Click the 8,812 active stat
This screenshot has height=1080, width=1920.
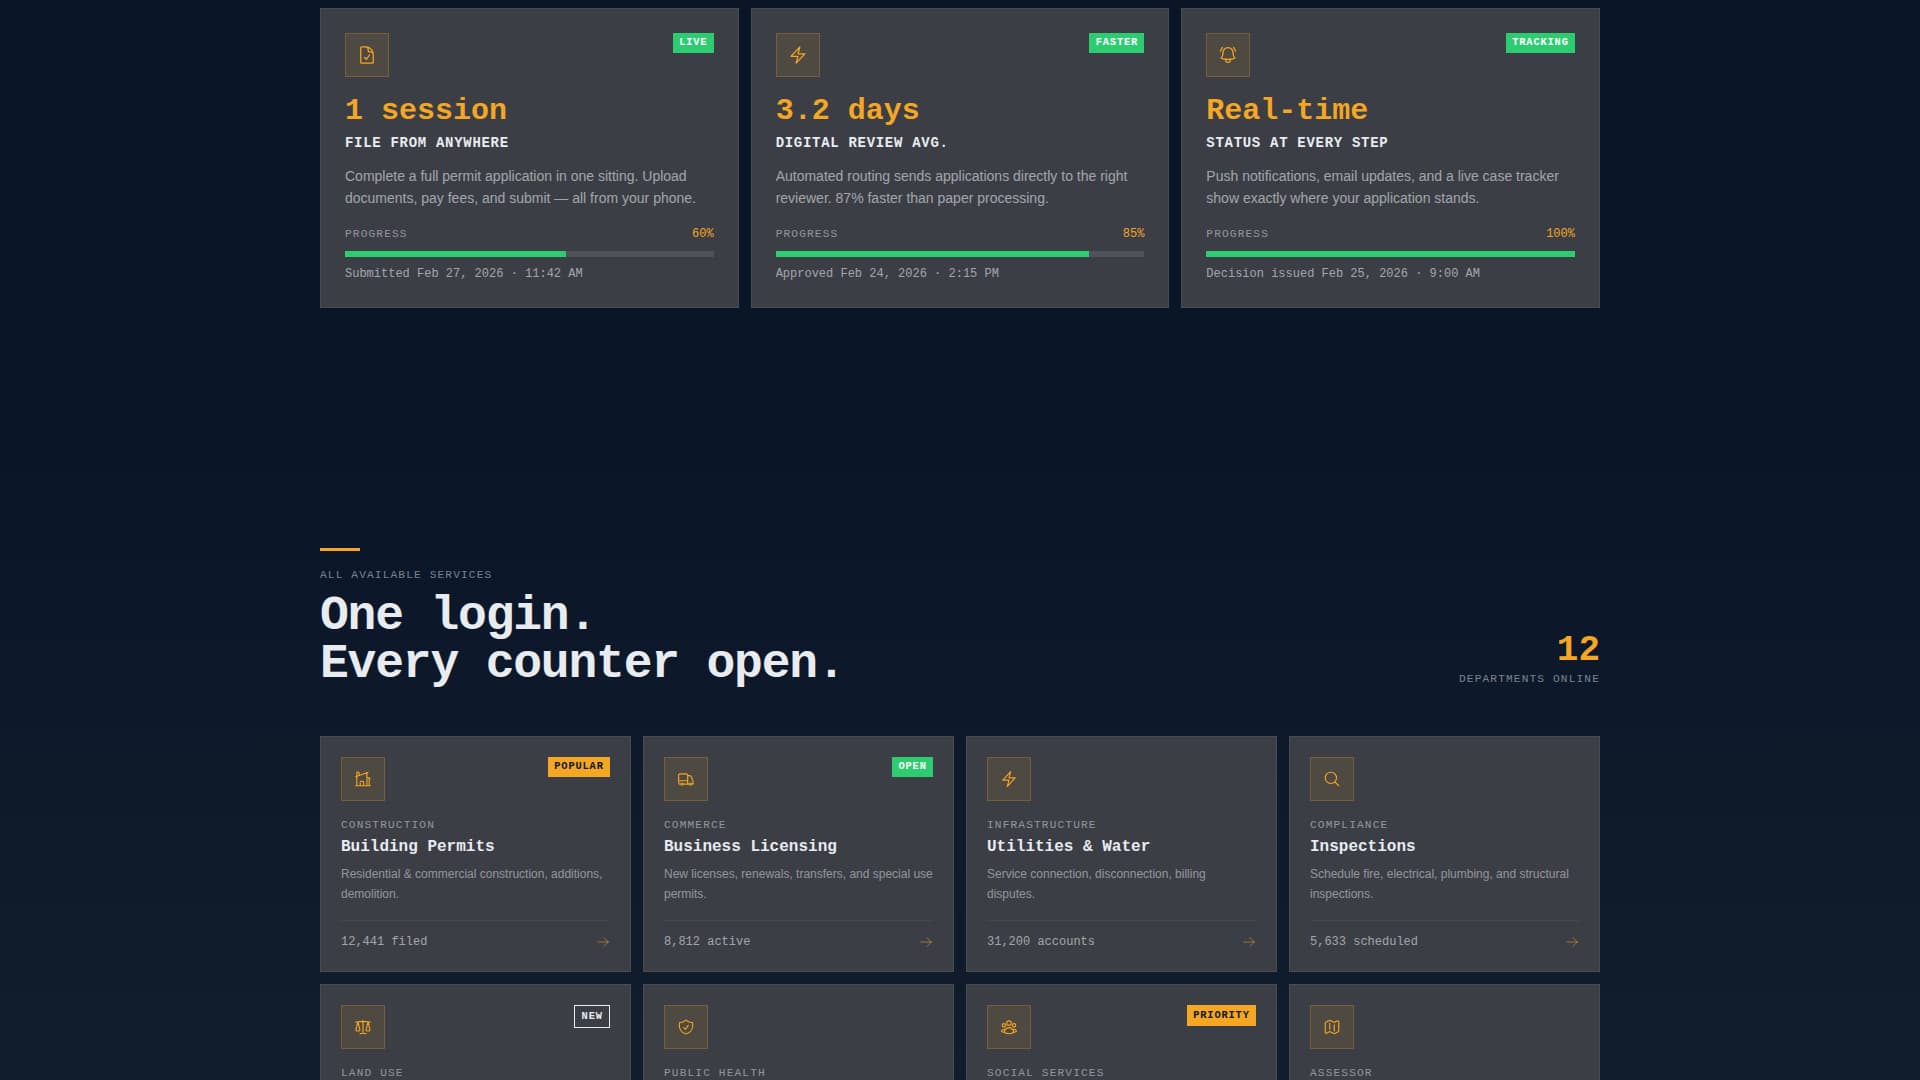pos(707,942)
